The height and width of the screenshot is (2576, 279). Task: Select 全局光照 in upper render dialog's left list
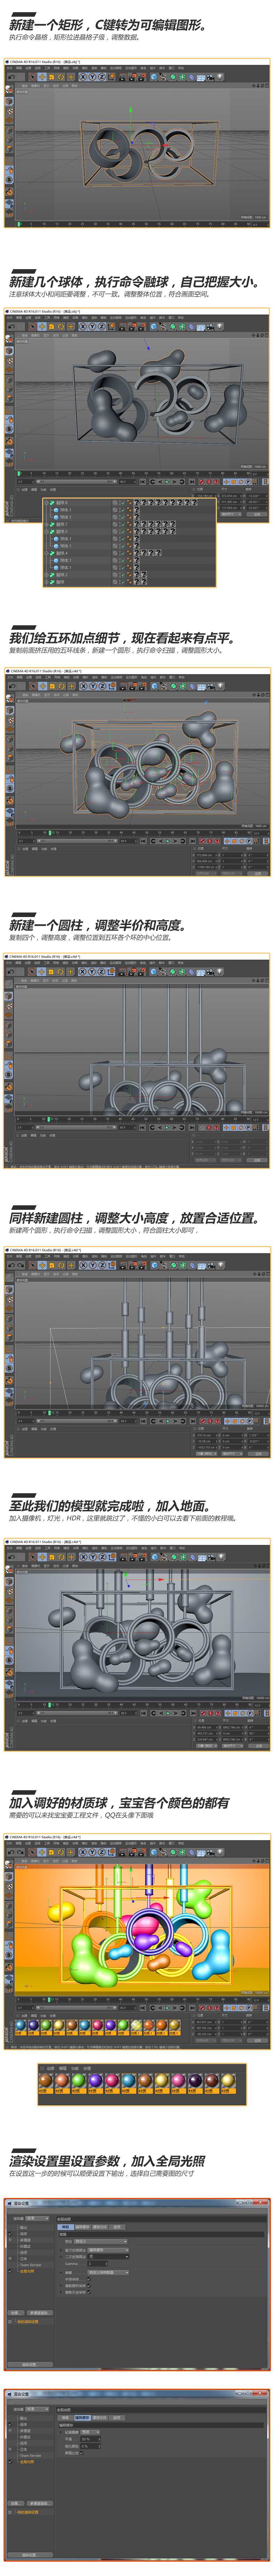coord(27,2271)
